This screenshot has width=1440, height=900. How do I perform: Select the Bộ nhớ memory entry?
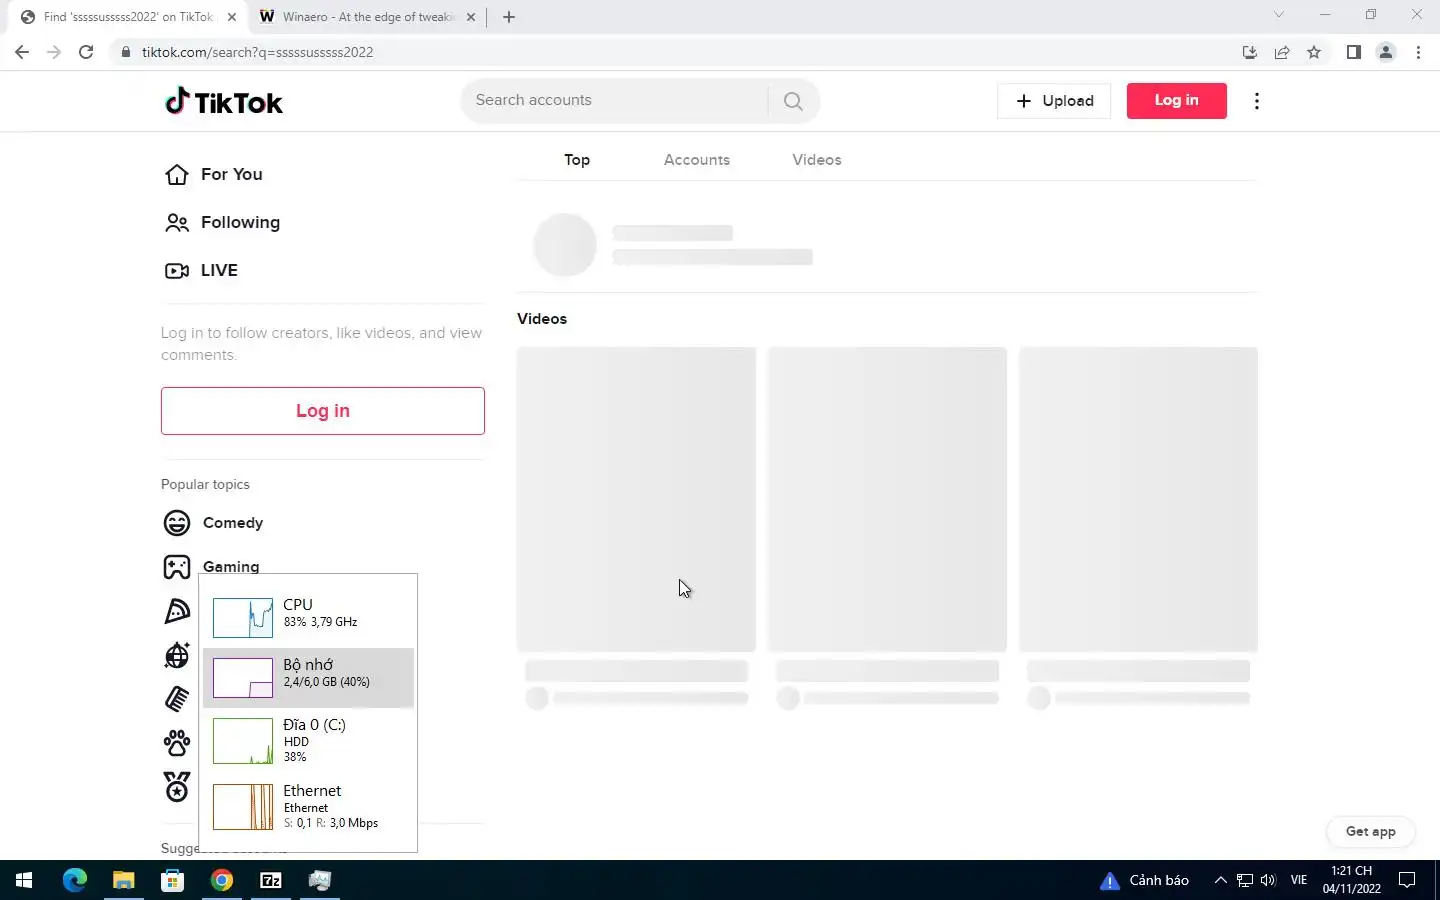coord(308,678)
